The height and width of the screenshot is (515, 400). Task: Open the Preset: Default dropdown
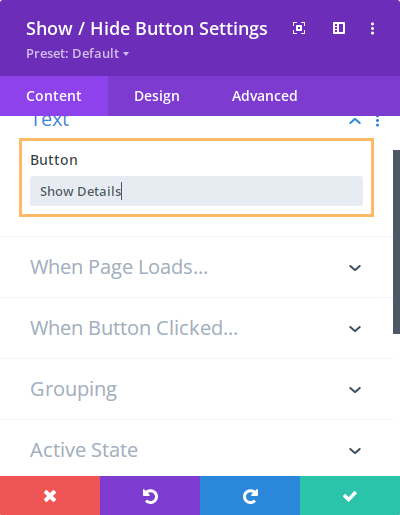click(78, 54)
